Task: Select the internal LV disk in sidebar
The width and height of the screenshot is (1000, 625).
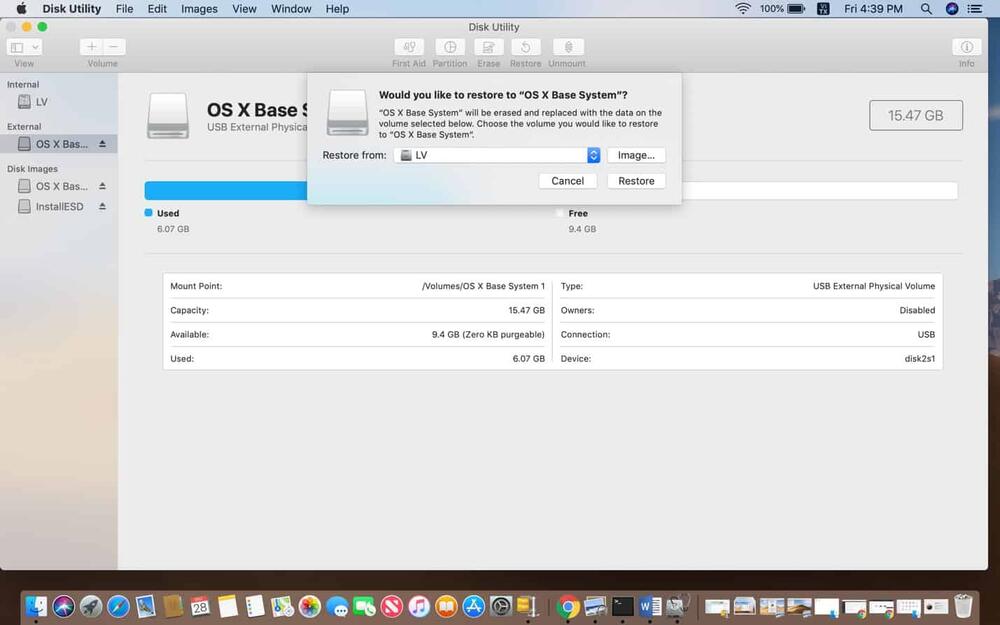Action: (41, 102)
